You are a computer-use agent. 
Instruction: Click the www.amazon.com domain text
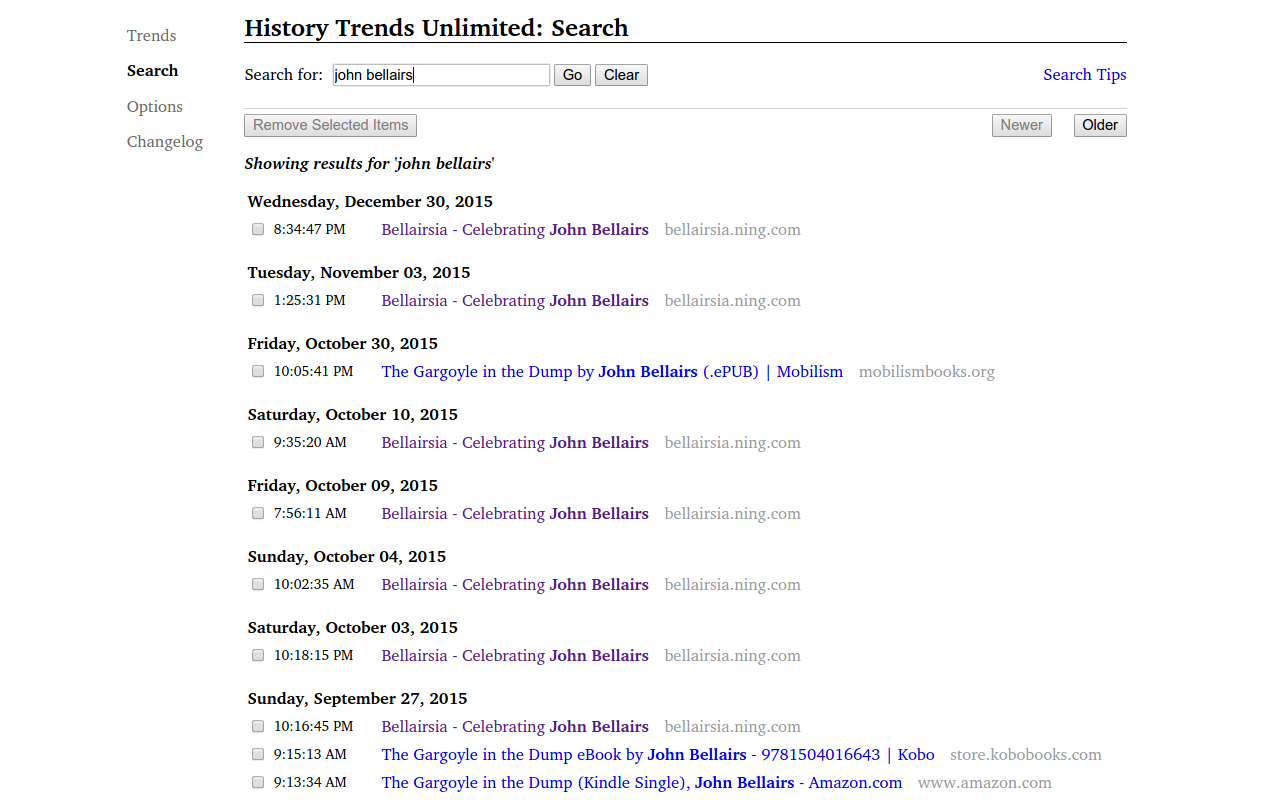pyautogui.click(x=985, y=783)
